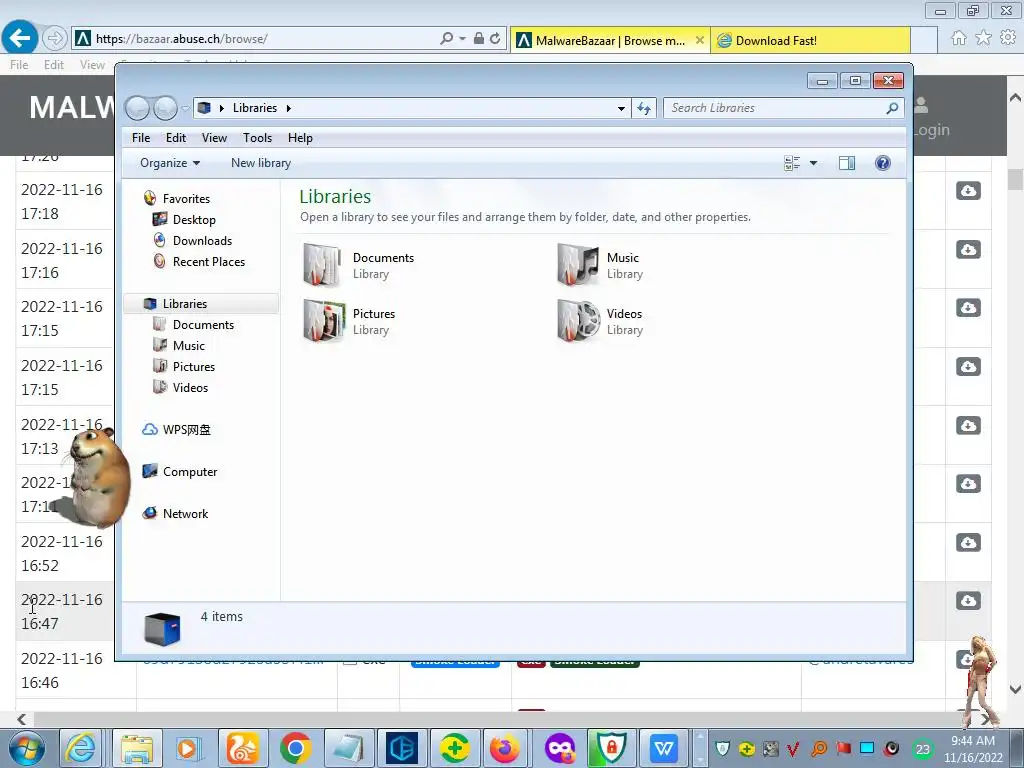Expand breadcrumb arrow before Libraries
Image resolution: width=1024 pixels, height=768 pixels.
221,108
